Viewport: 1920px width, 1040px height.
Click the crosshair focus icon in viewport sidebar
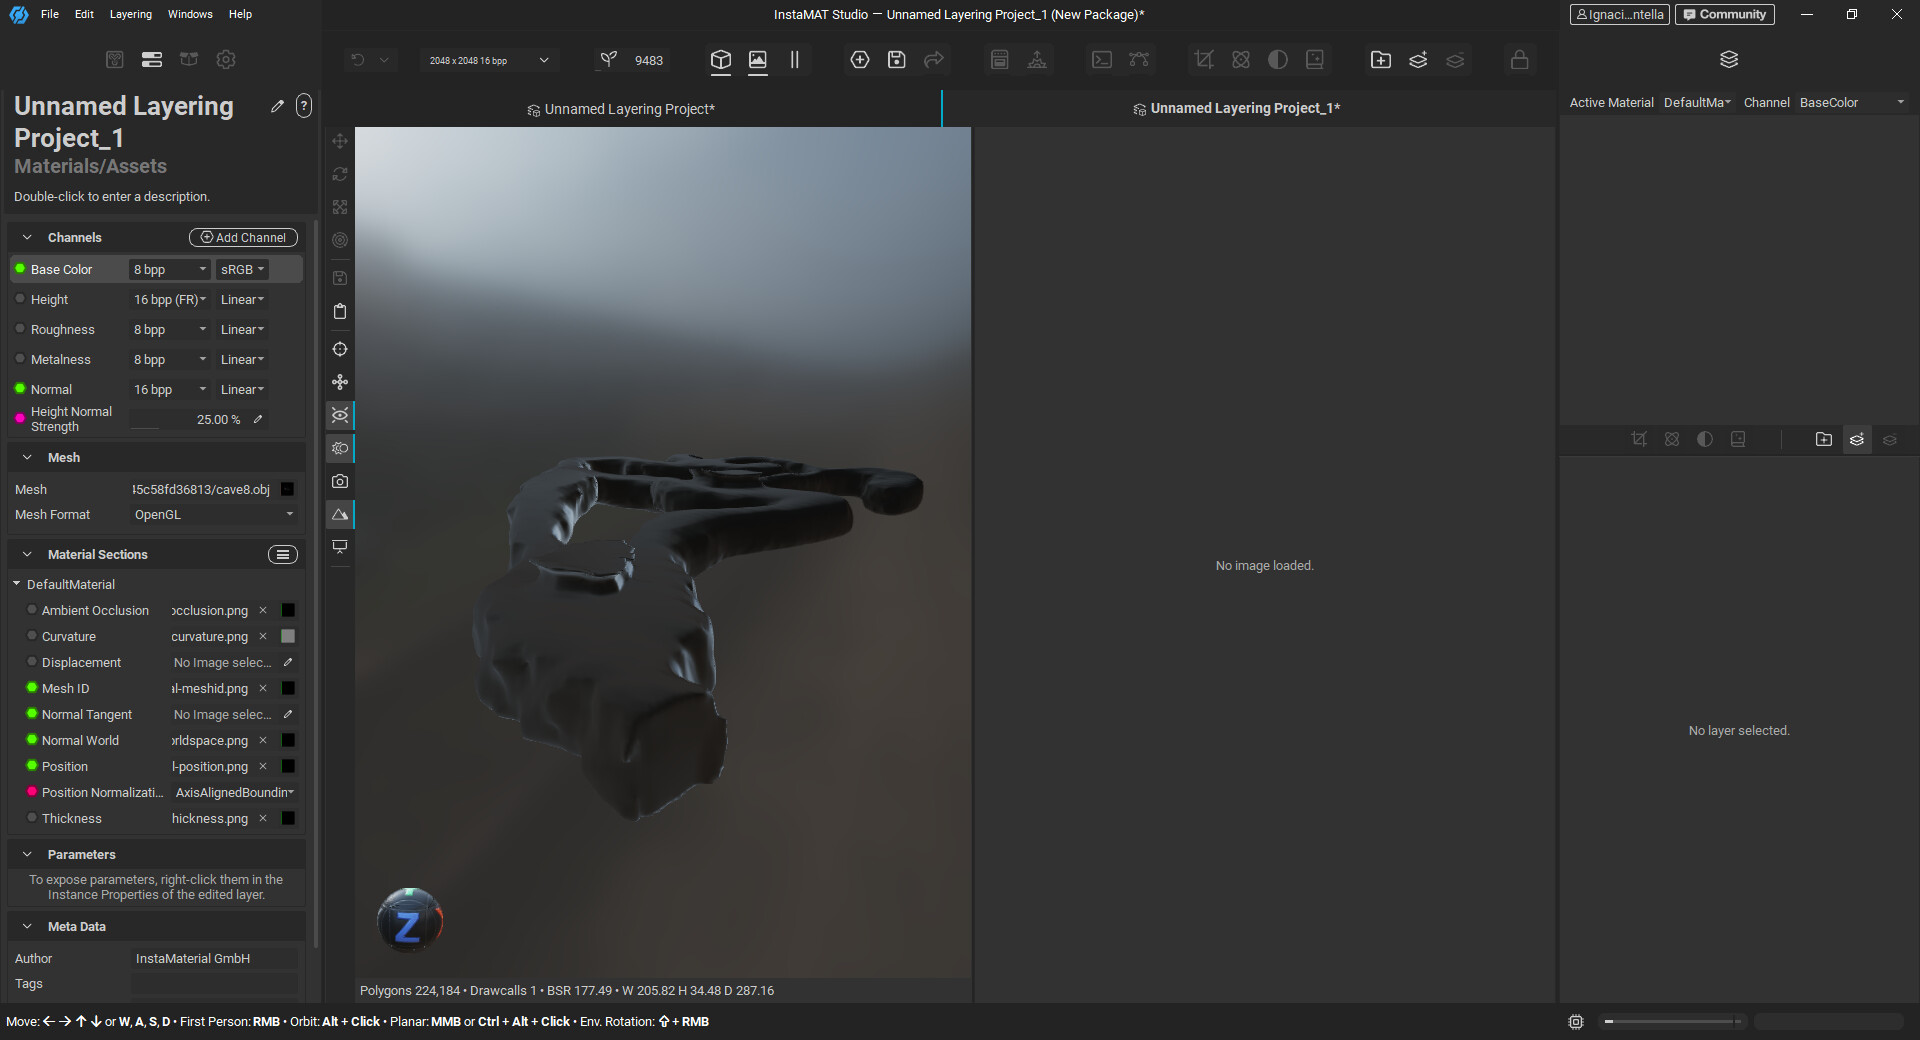click(x=340, y=349)
